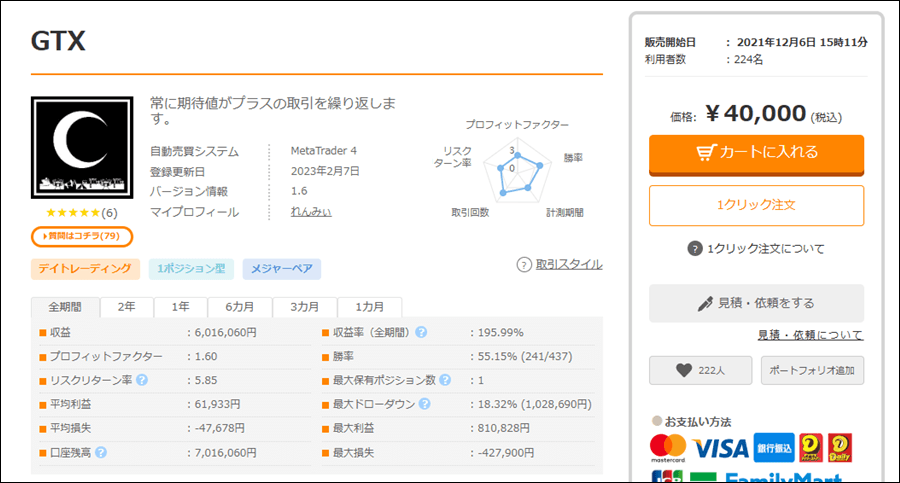Select the 2年 period tab
The width and height of the screenshot is (900, 483).
coord(126,307)
